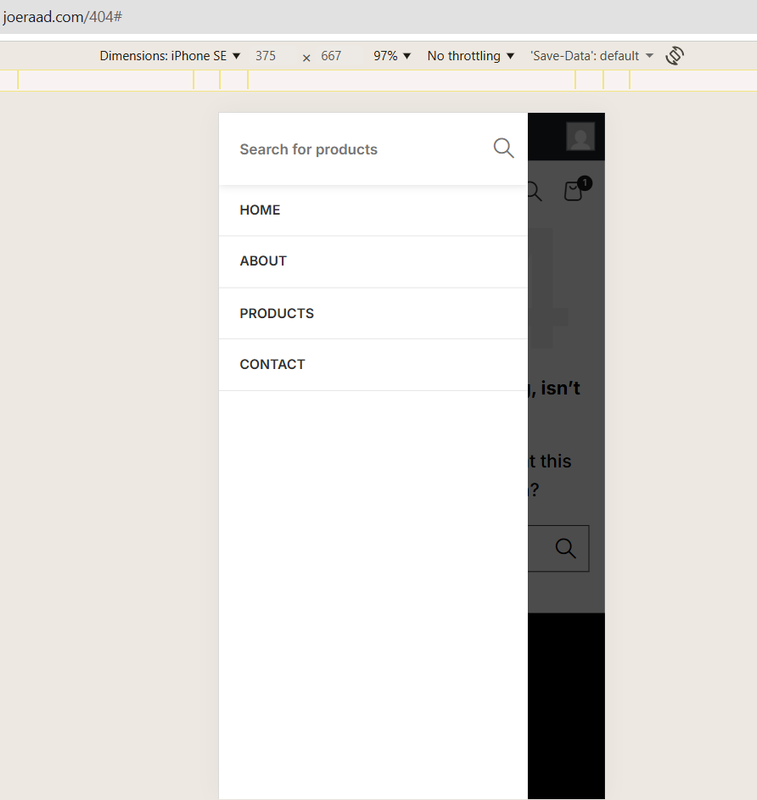Click the partially hidden header search icon
The width and height of the screenshot is (757, 800).
point(535,191)
